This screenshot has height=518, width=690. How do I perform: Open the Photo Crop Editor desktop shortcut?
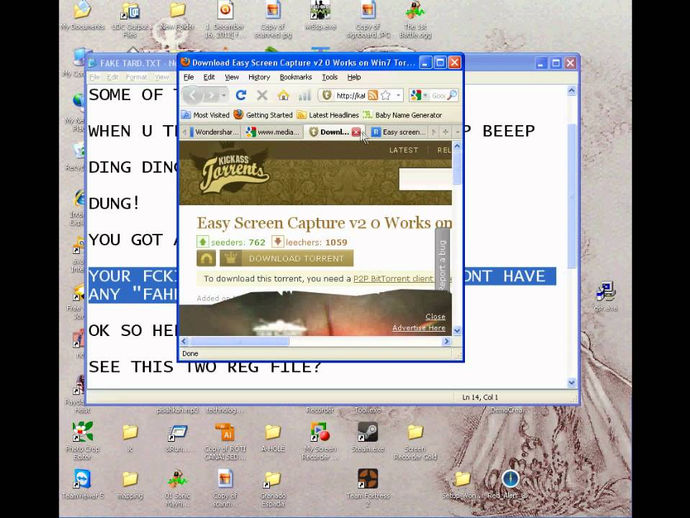[82, 440]
